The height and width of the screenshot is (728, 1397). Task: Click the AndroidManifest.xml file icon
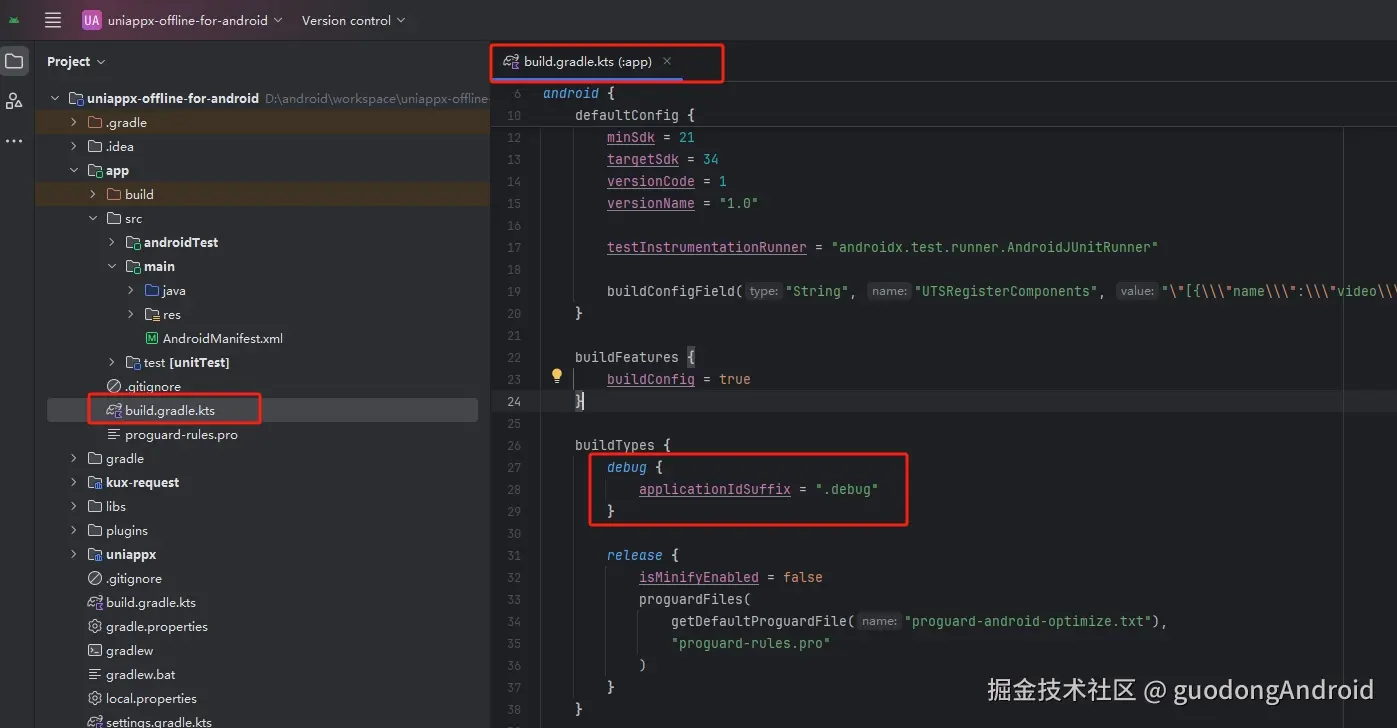(152, 338)
